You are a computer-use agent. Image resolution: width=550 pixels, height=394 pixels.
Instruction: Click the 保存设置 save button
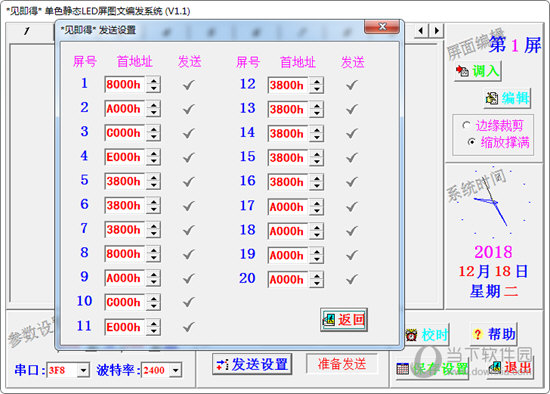tap(432, 369)
